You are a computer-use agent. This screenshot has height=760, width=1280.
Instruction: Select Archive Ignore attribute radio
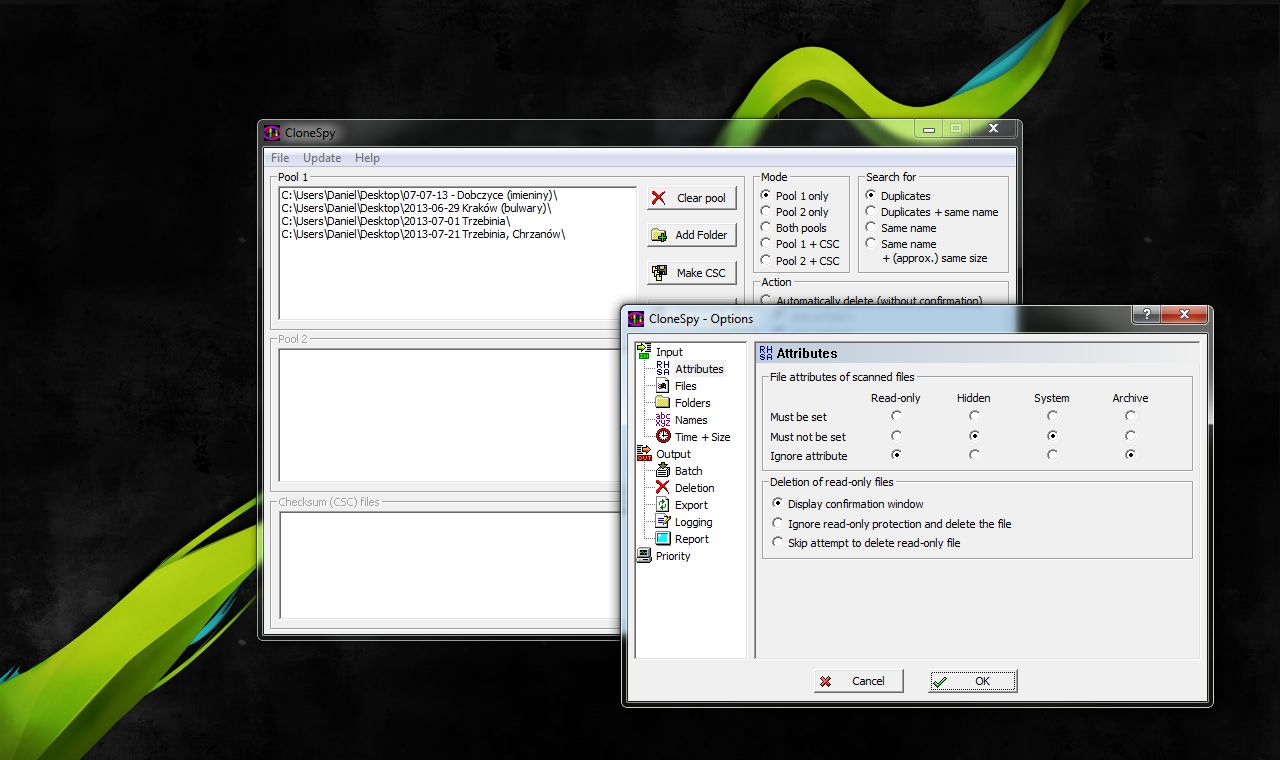point(1130,454)
